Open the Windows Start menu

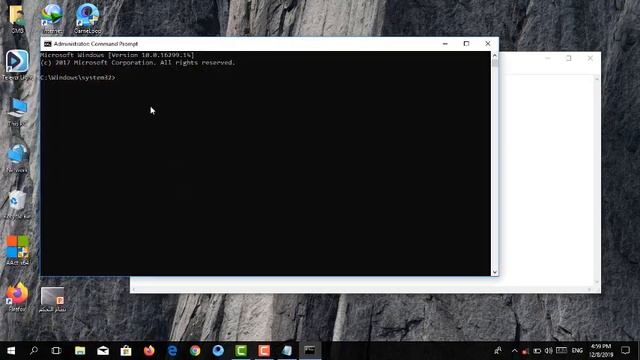point(11,350)
